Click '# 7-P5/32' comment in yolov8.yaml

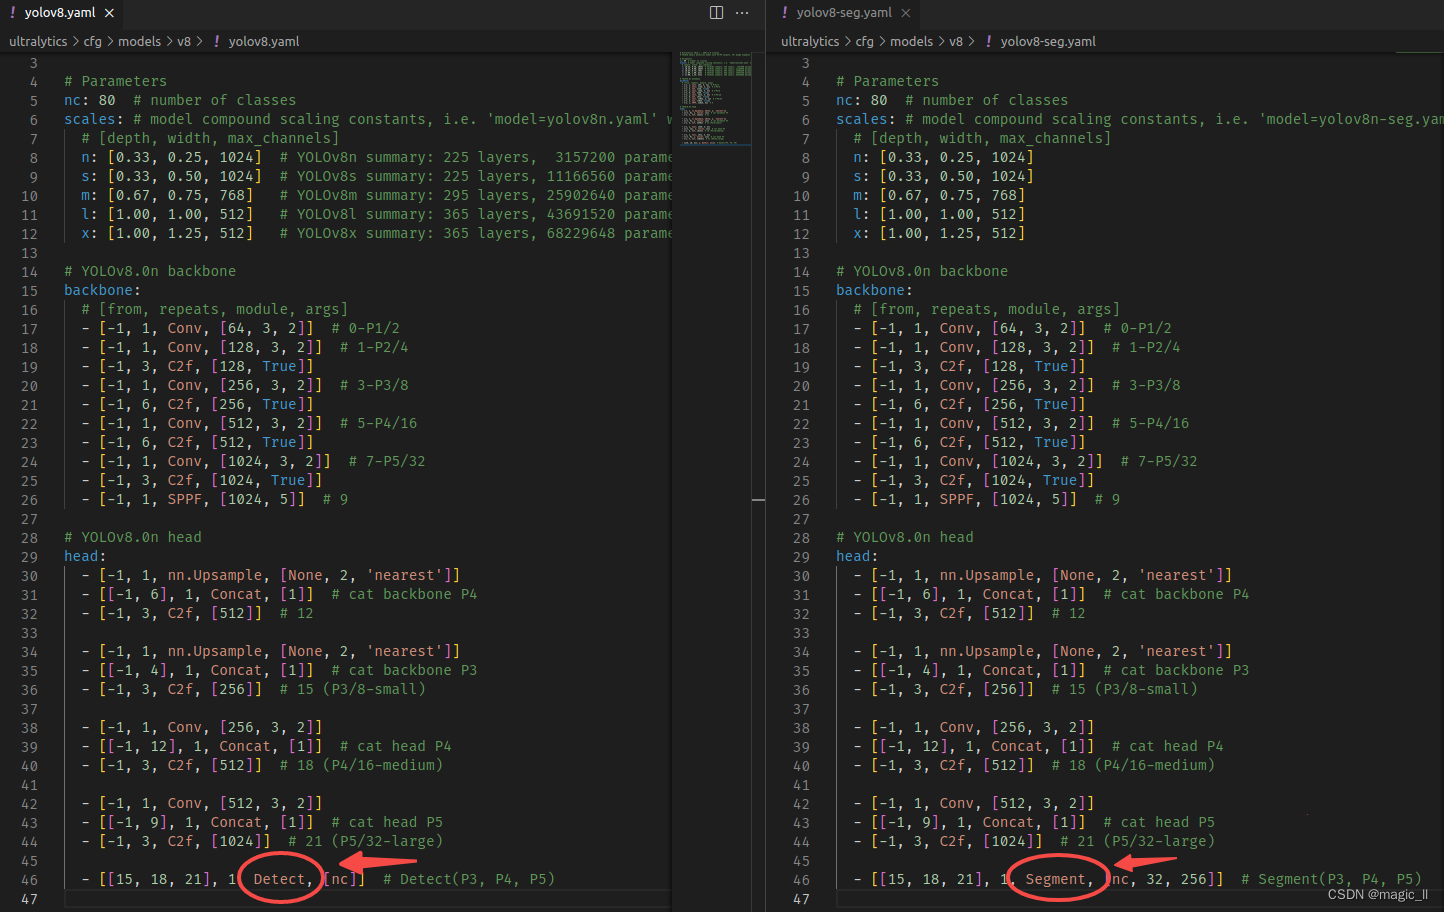[387, 461]
